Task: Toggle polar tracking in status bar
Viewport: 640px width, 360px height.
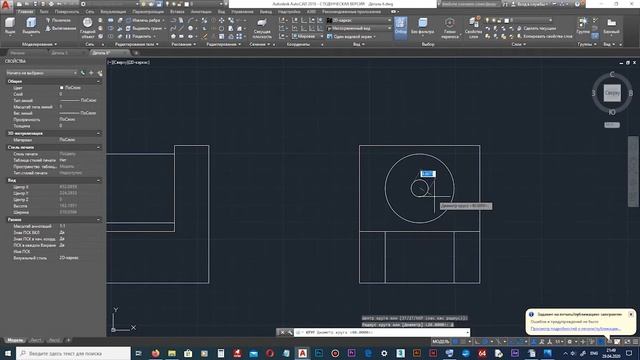Action: [485, 342]
